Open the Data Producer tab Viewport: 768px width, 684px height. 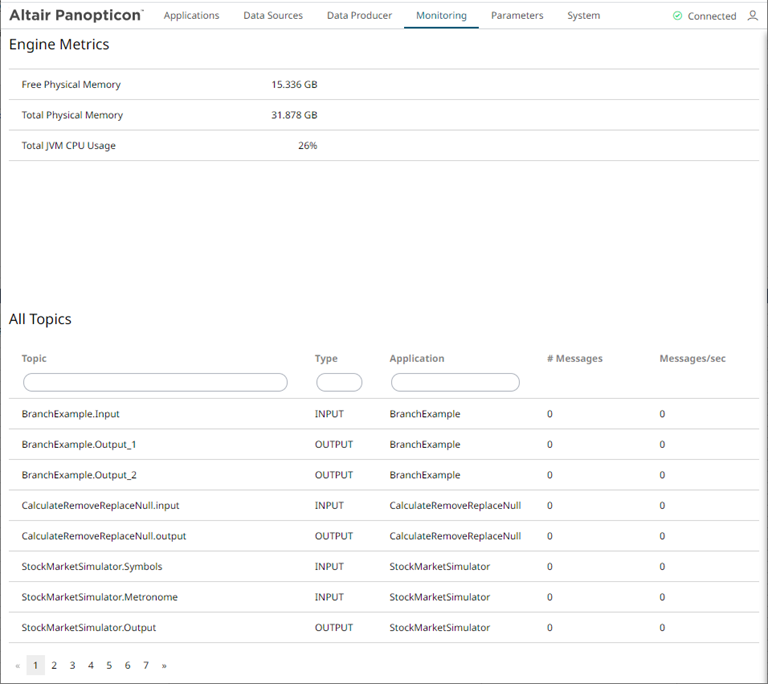[359, 16]
